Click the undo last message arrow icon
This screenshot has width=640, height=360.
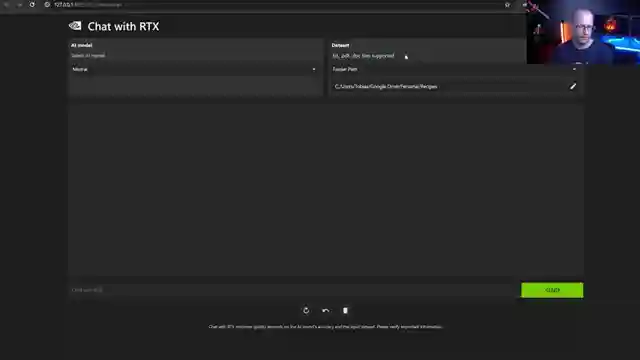click(325, 311)
